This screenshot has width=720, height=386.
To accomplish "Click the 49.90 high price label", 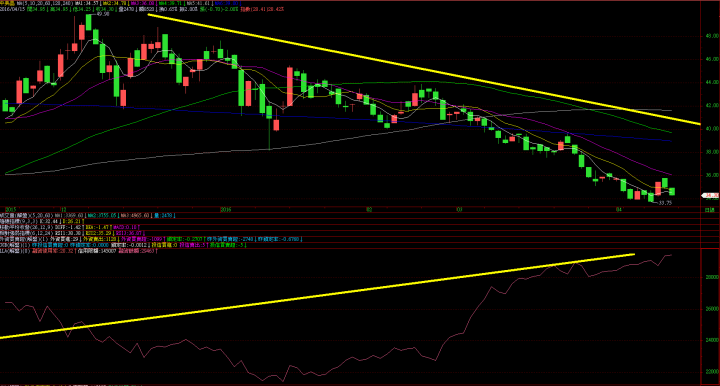I will [103, 14].
